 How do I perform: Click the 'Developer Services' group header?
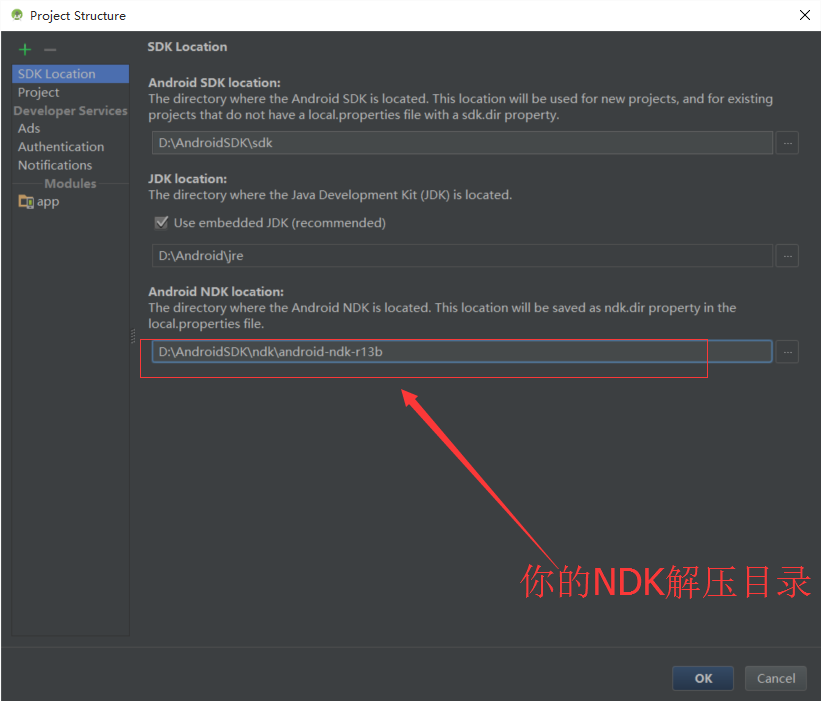coord(70,110)
